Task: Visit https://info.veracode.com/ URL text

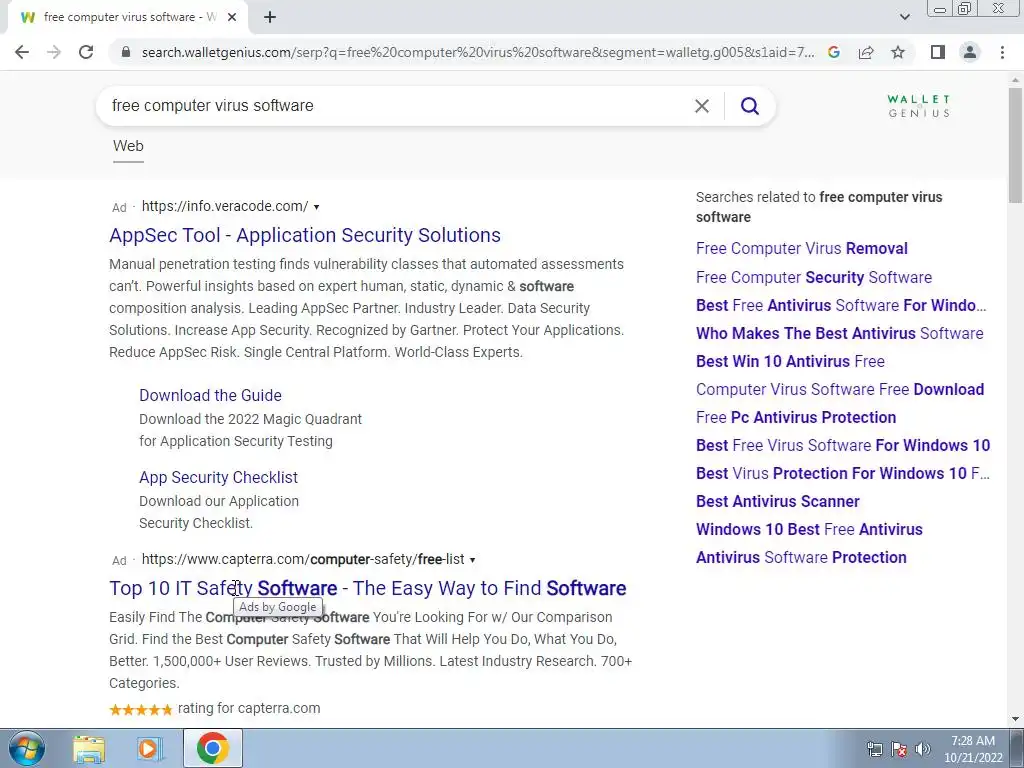Action: pos(225,206)
